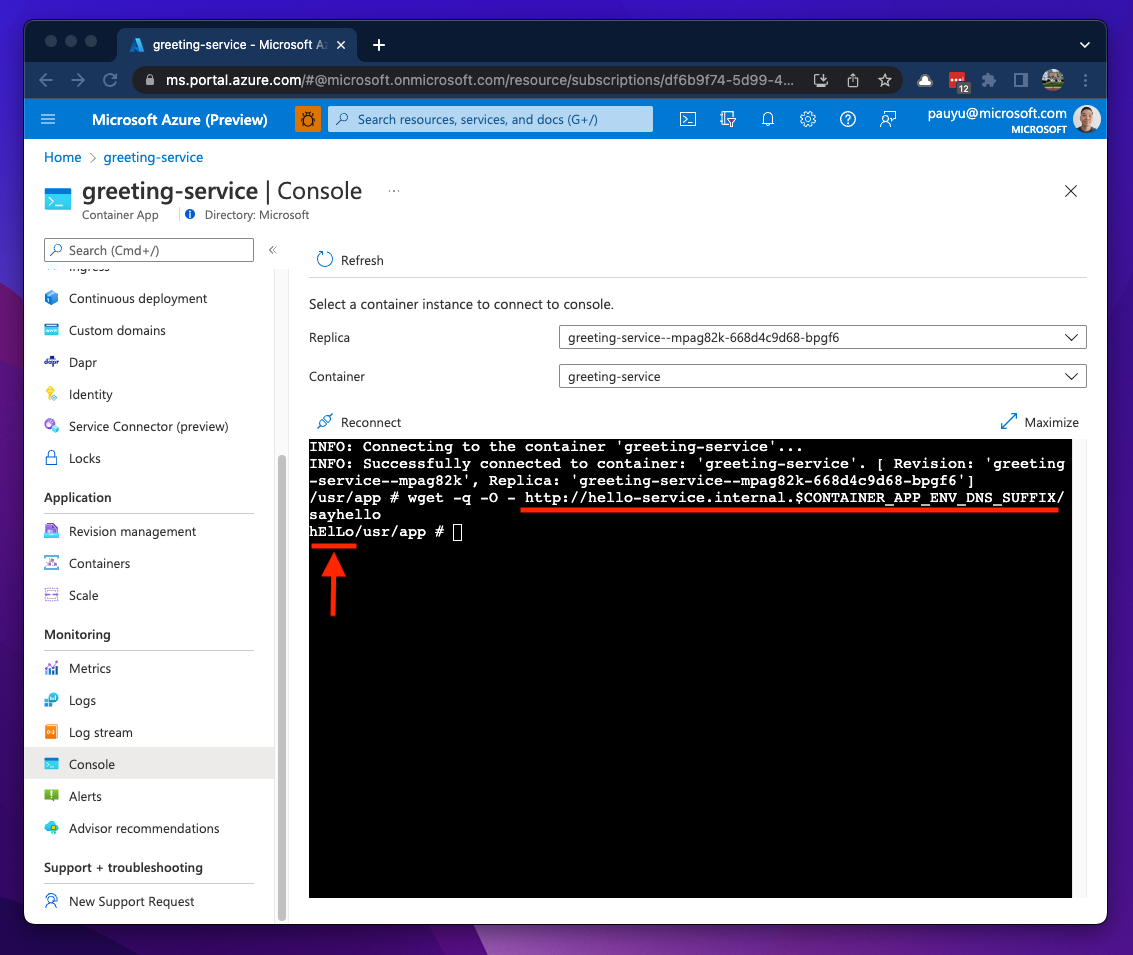Click the Home breadcrumb link

62,157
